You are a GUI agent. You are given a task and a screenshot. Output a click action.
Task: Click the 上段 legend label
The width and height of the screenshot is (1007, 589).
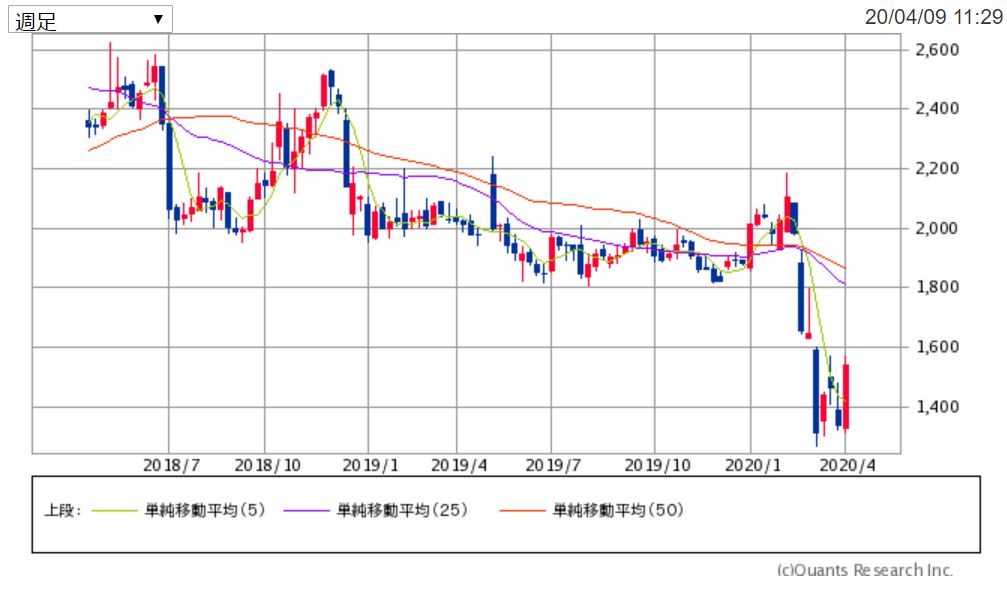click(62, 511)
